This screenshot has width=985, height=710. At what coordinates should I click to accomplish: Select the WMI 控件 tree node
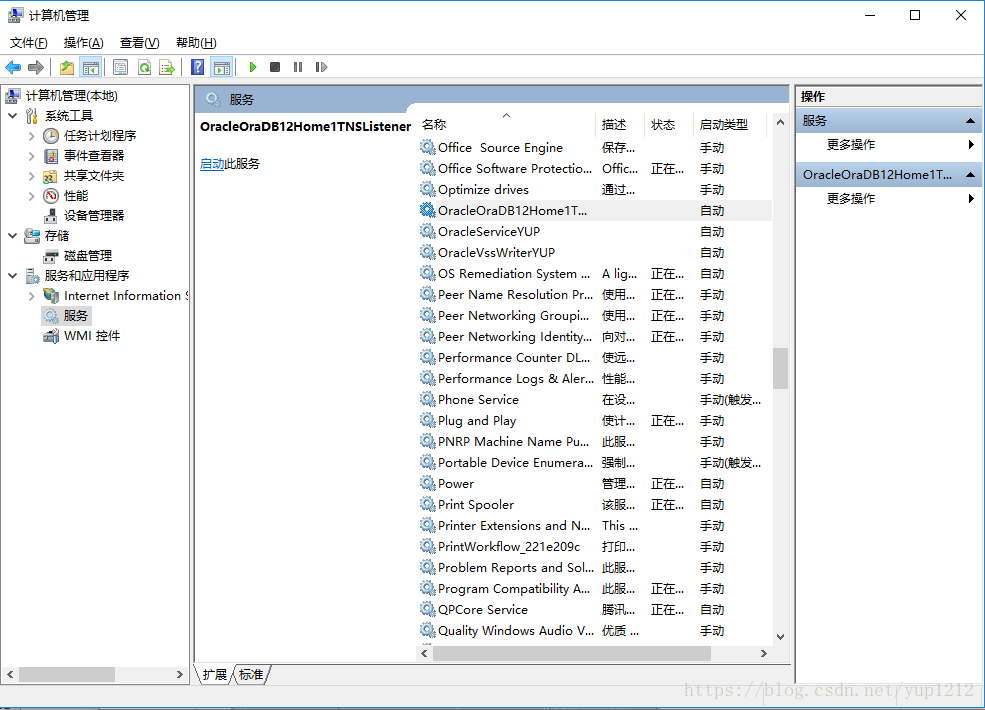(92, 336)
